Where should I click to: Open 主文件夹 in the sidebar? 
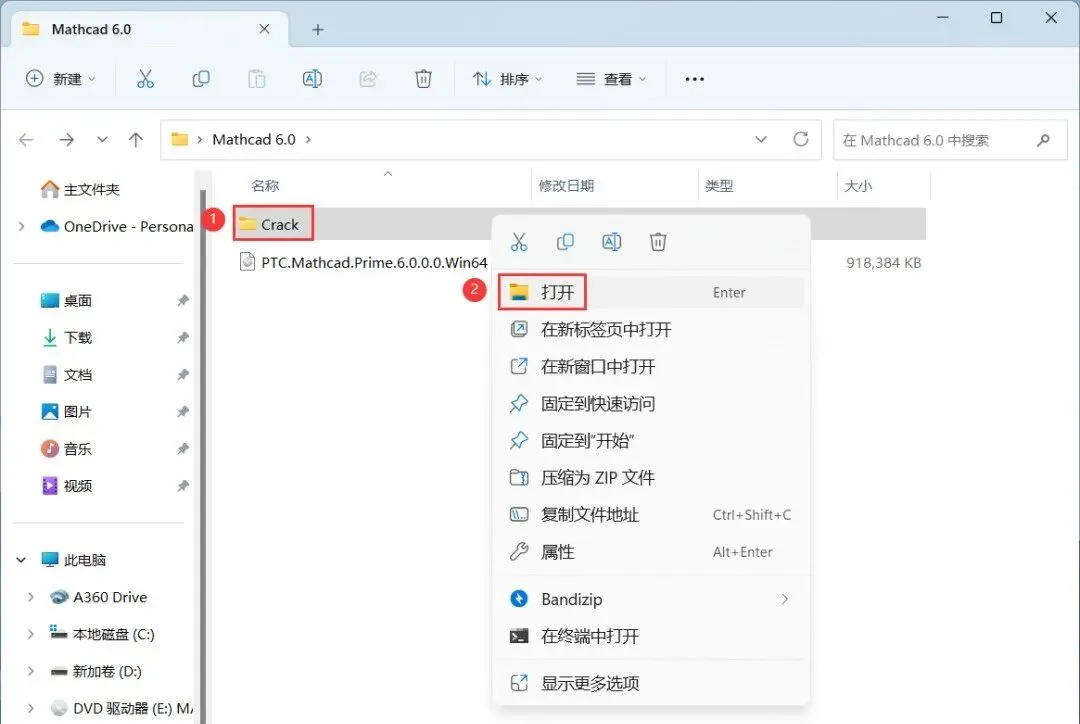pos(81,189)
